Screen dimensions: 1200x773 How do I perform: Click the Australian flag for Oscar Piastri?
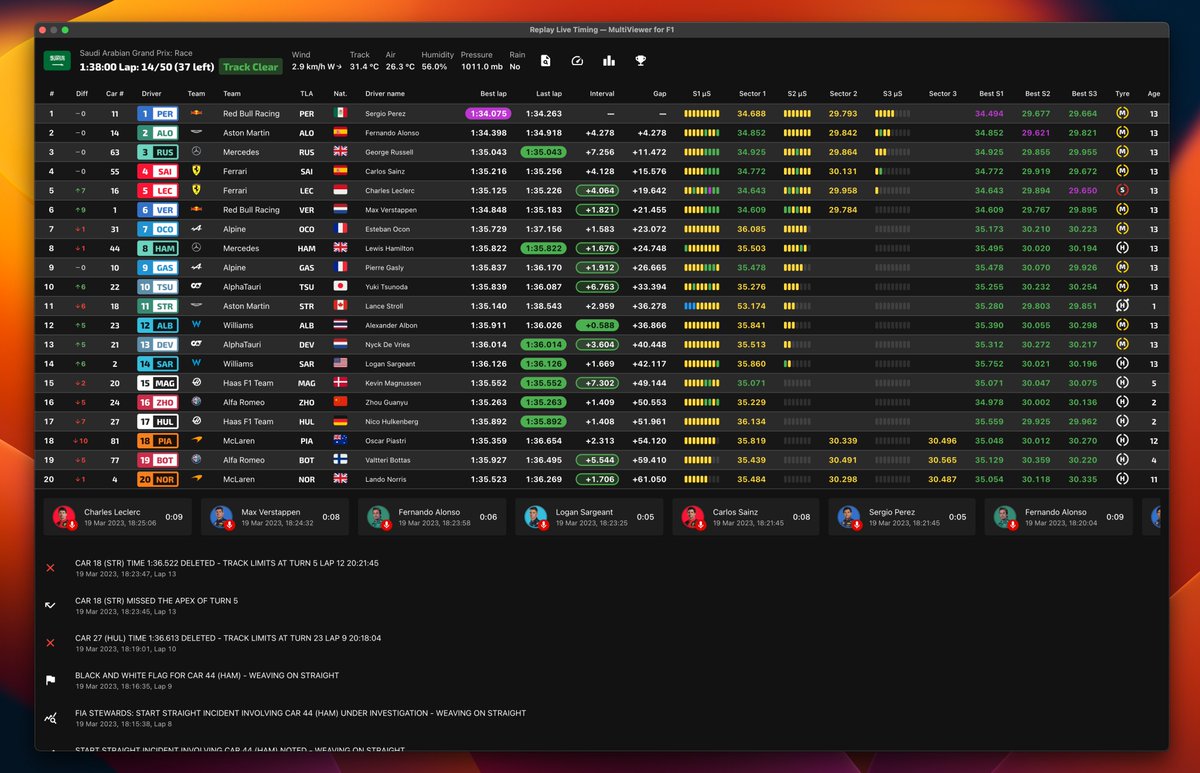(341, 441)
